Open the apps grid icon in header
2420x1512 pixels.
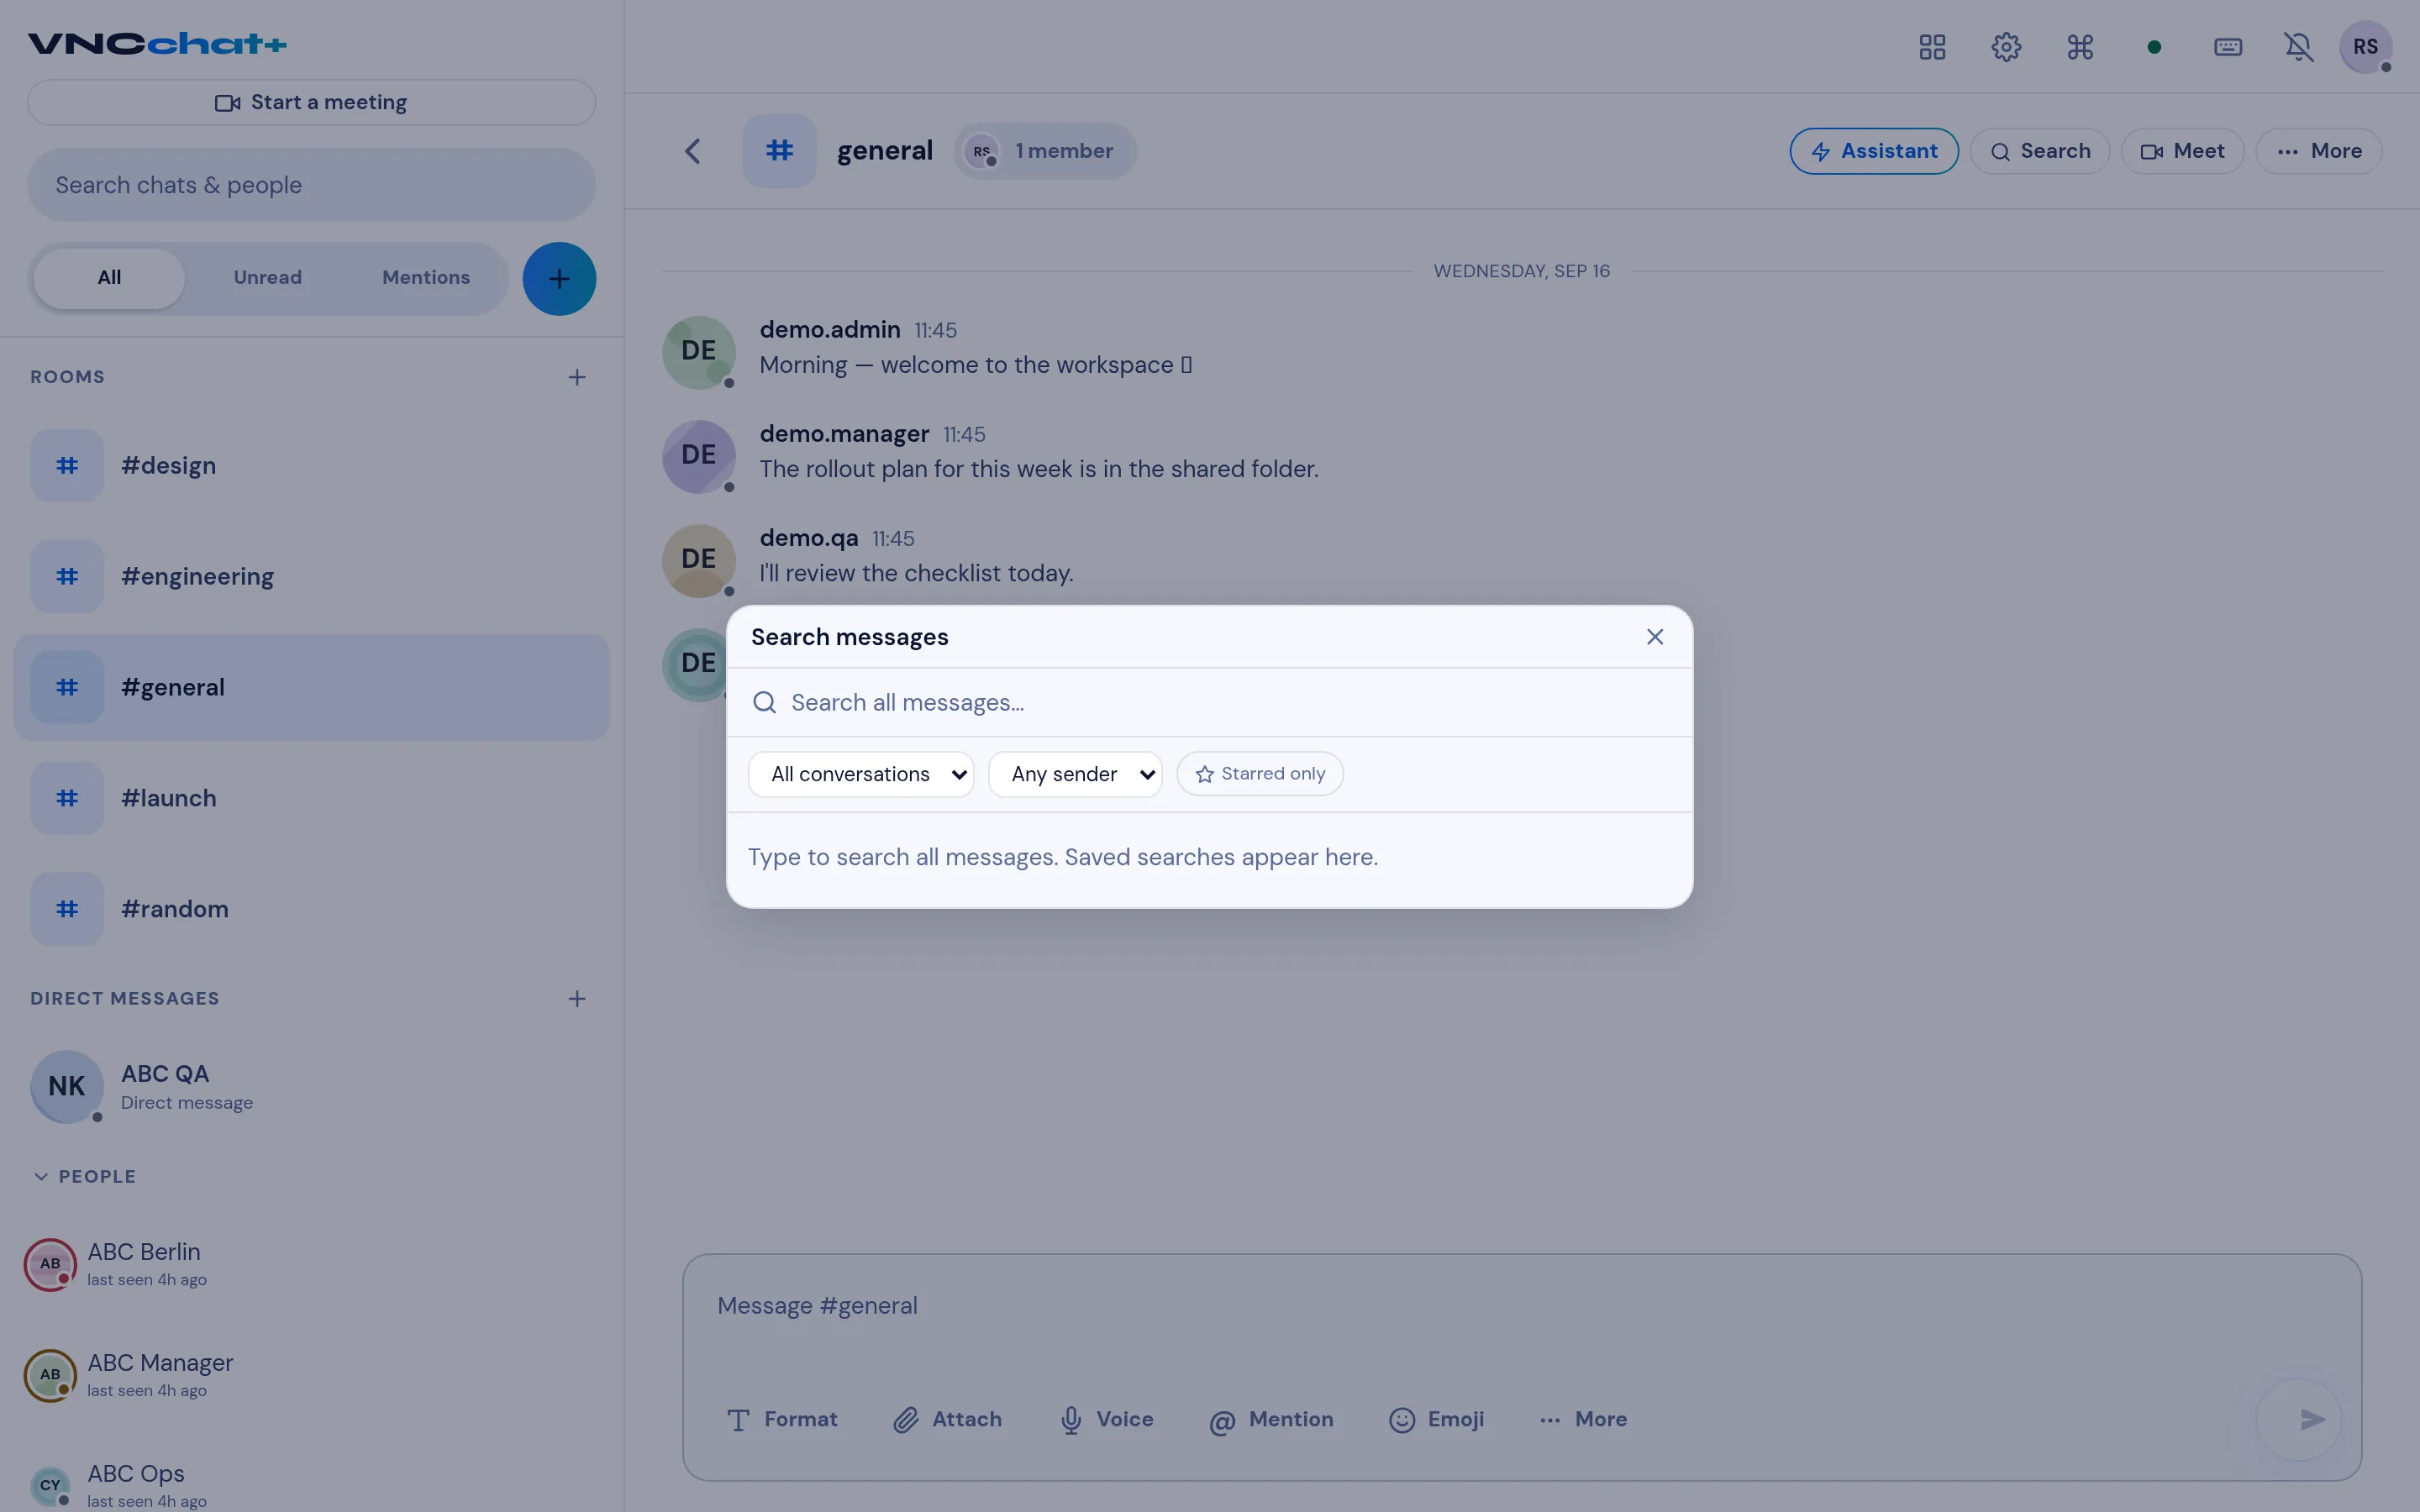coord(1932,47)
